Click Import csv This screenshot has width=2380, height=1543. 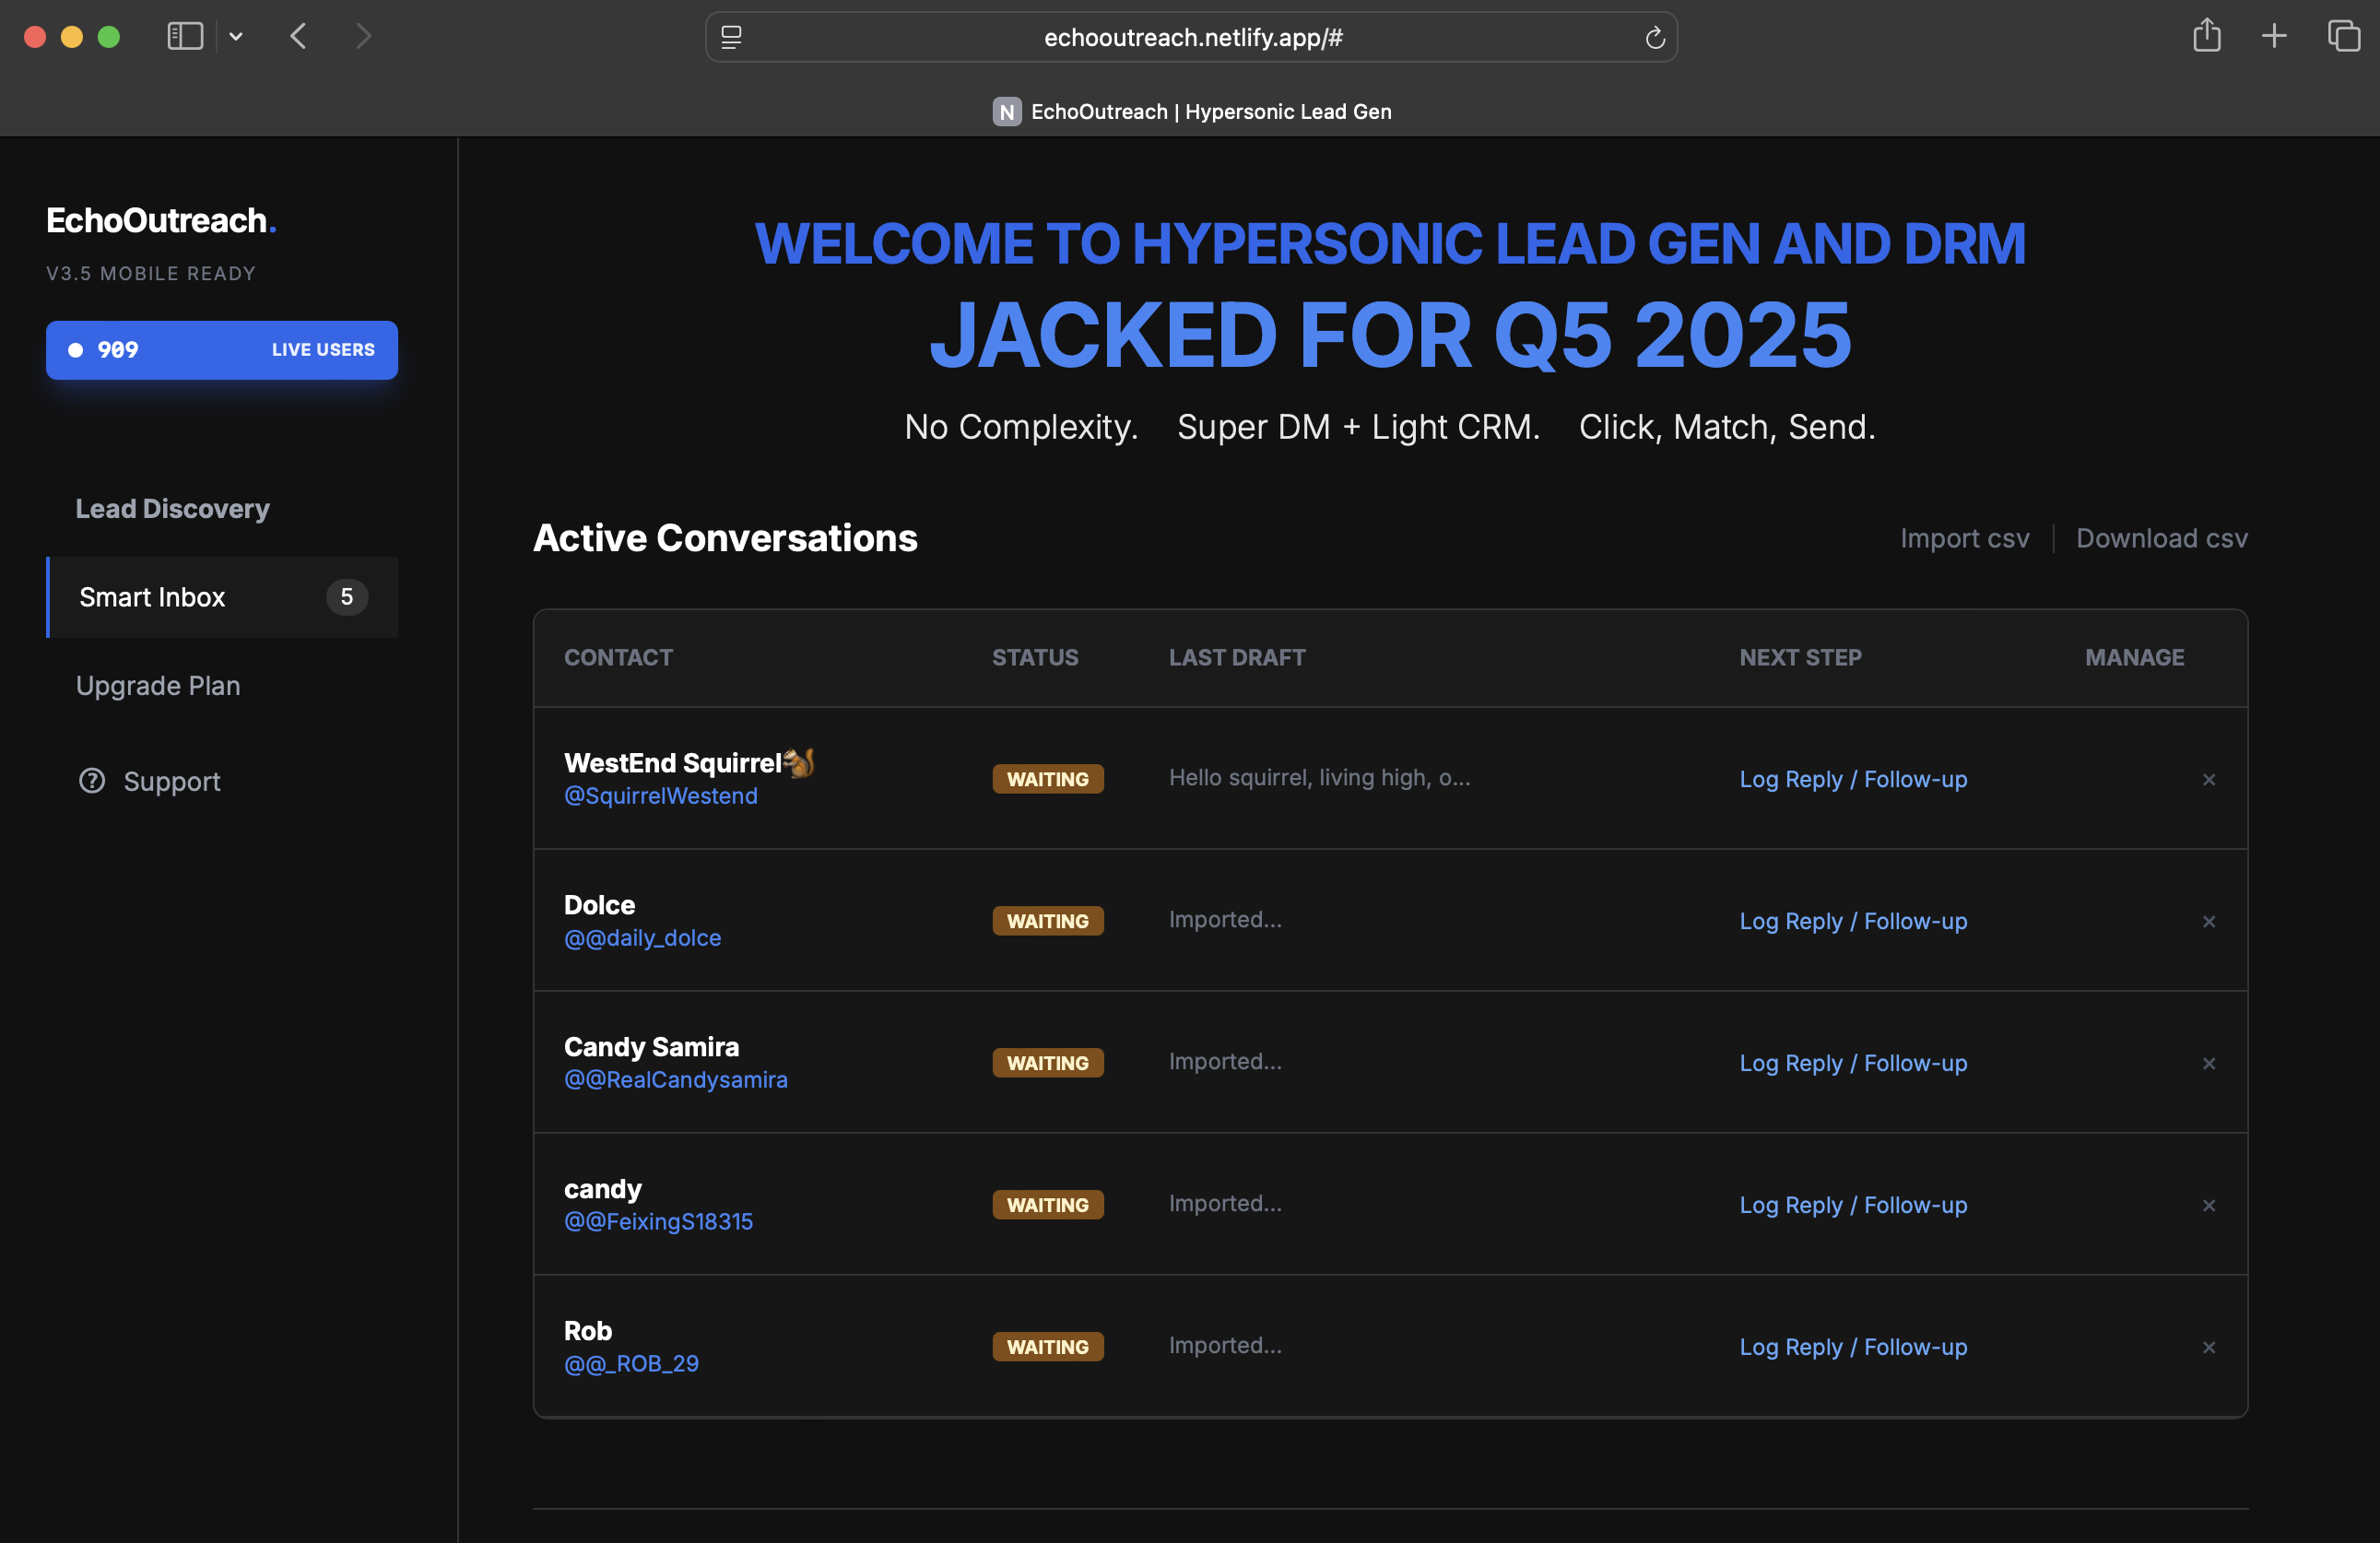point(1963,538)
